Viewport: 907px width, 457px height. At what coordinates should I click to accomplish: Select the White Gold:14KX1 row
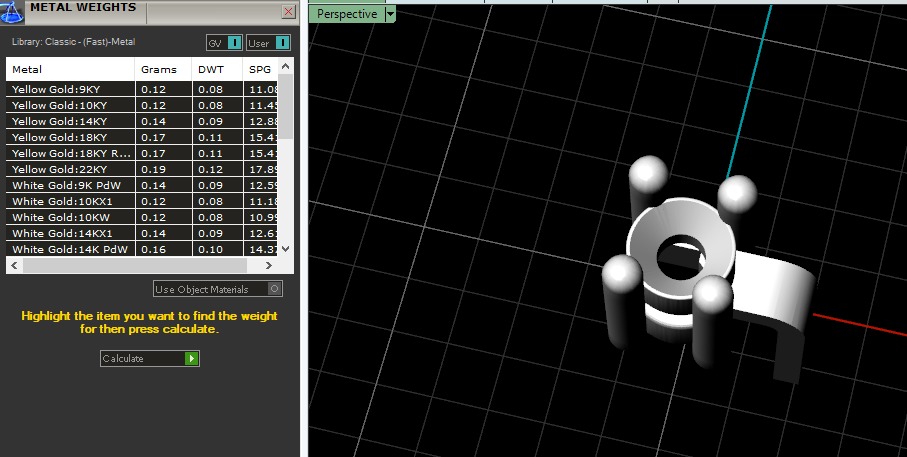(x=142, y=233)
